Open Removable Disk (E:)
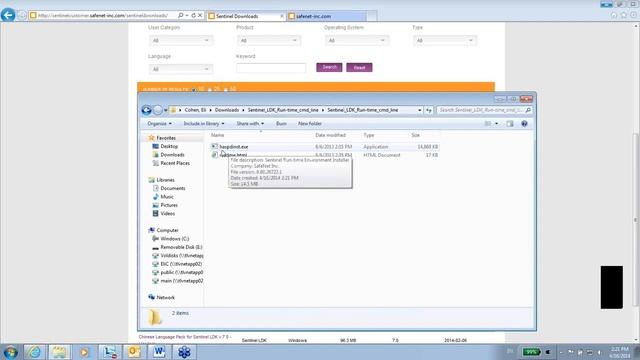640x360 pixels. tap(181, 247)
